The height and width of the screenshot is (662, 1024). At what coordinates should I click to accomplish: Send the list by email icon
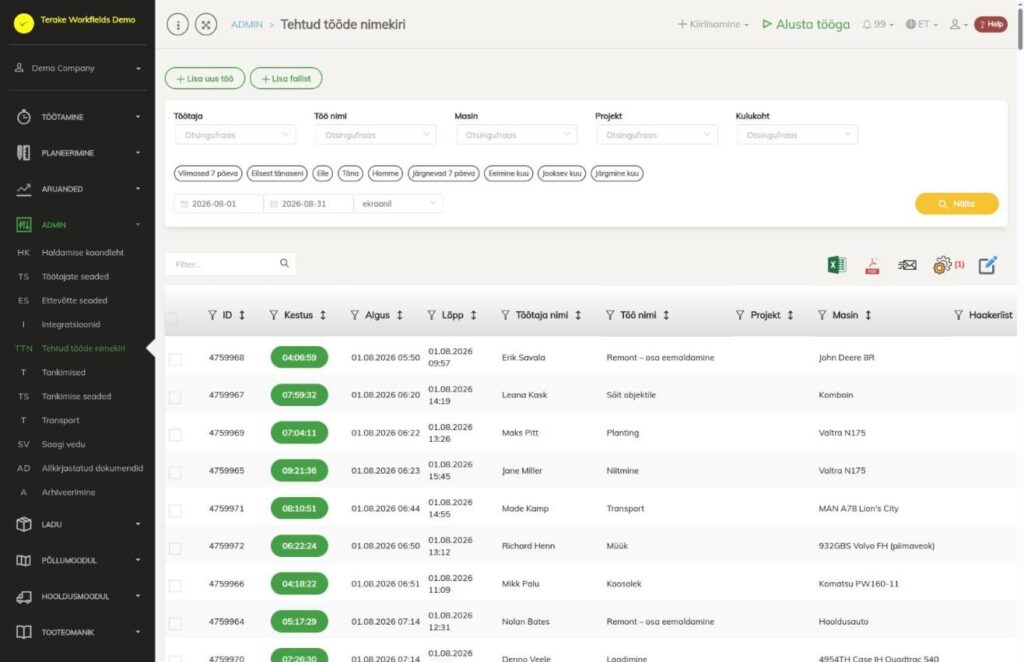(906, 264)
